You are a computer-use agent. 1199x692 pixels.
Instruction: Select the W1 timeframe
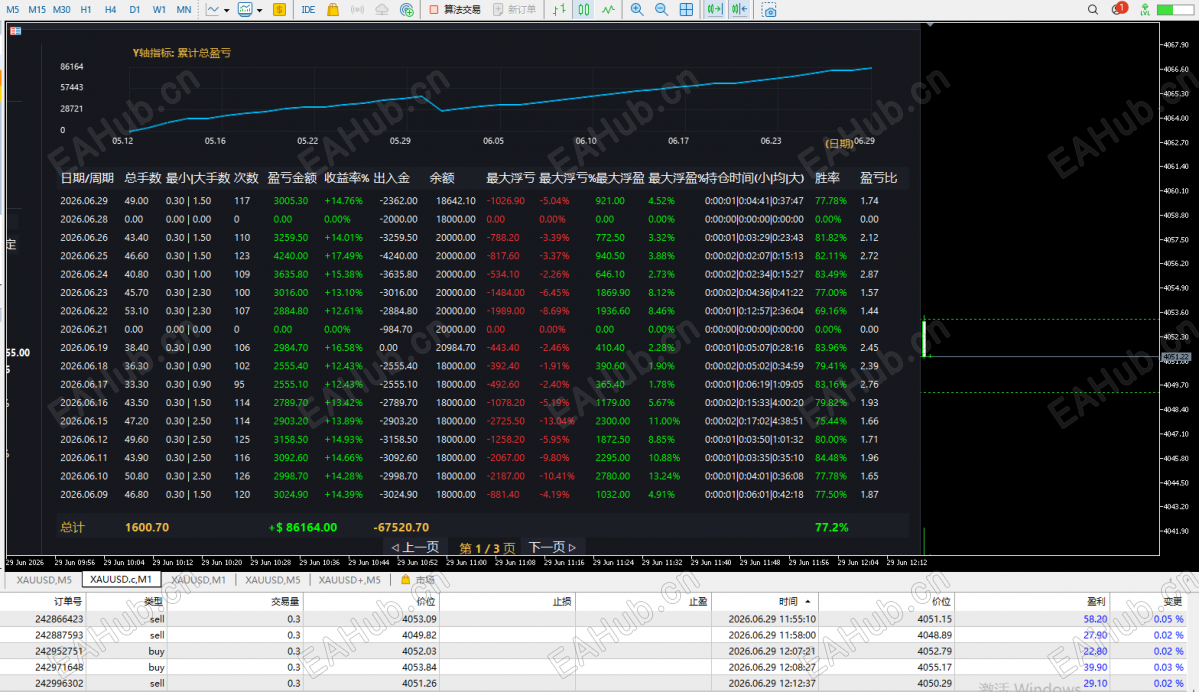[x=159, y=10]
